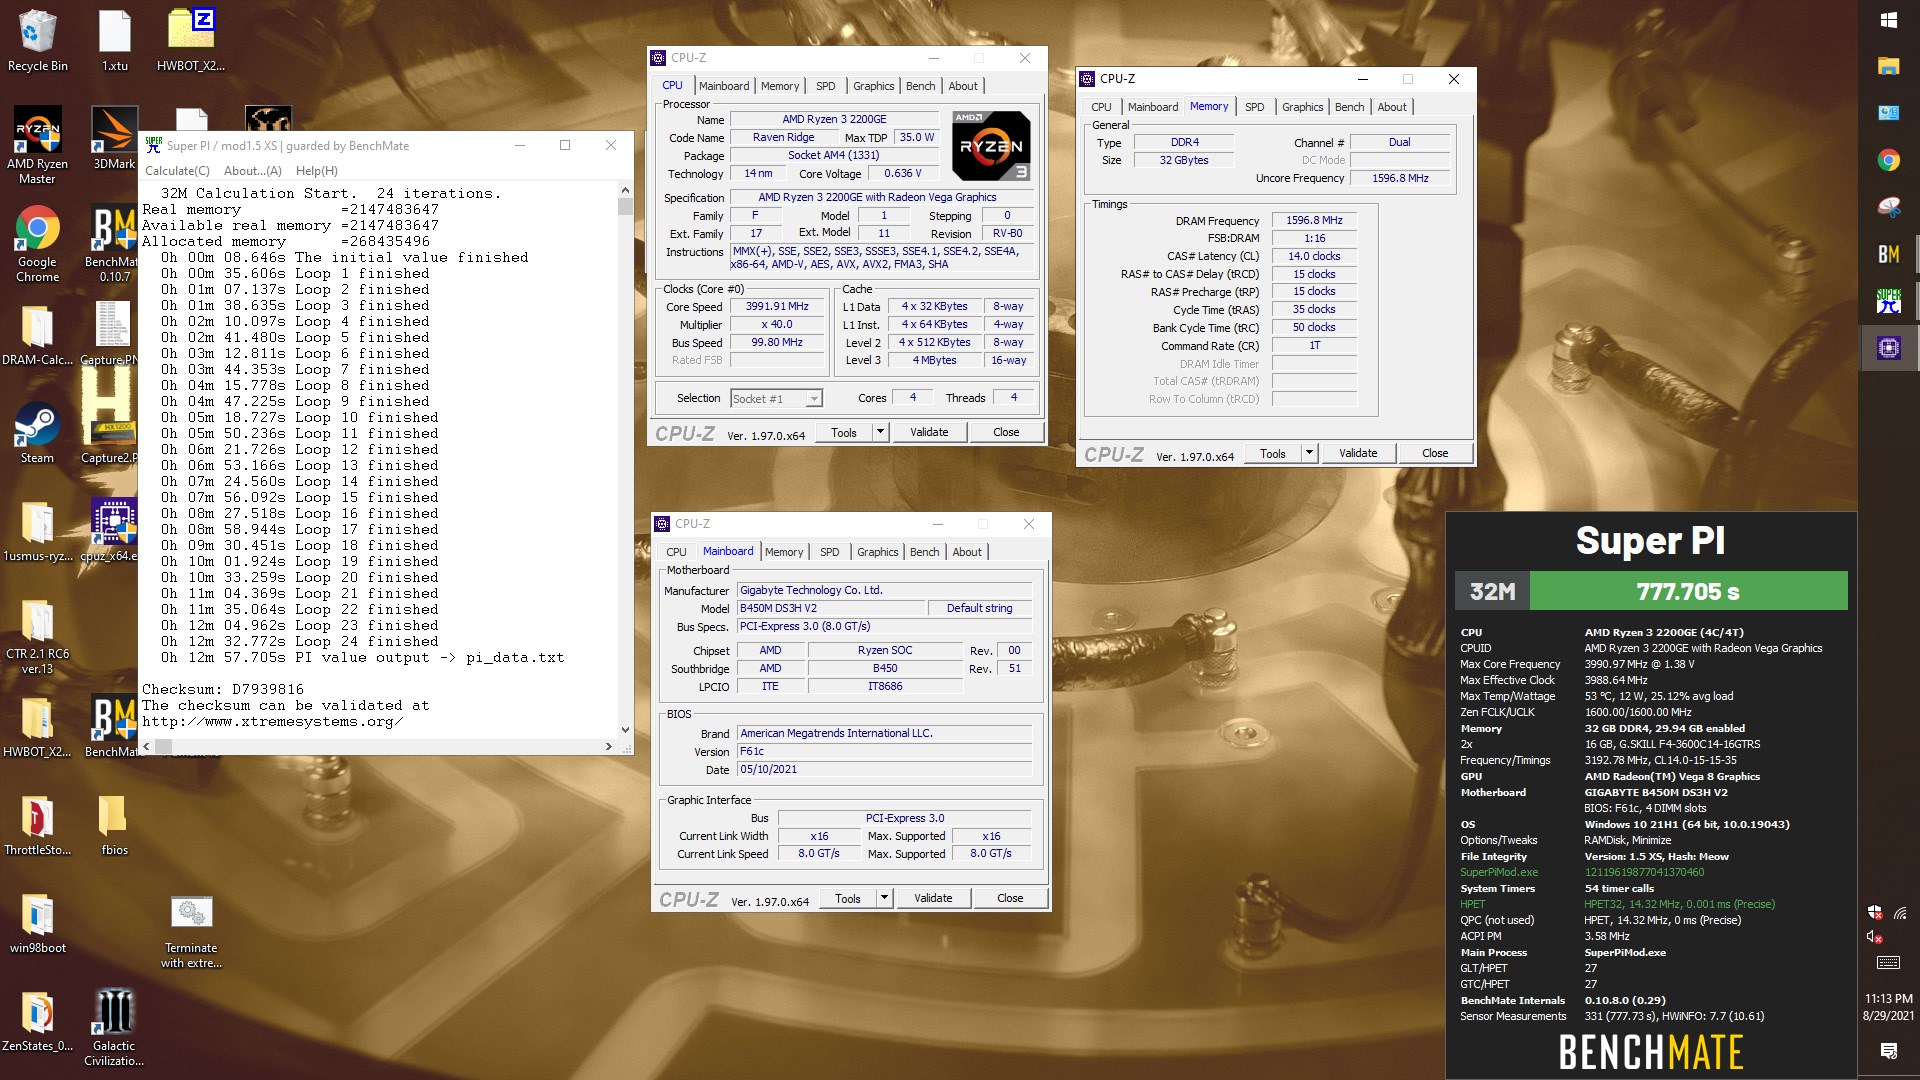This screenshot has width=1920, height=1080.
Task: Open Help(H) menu in Super PI
Action: 316,171
